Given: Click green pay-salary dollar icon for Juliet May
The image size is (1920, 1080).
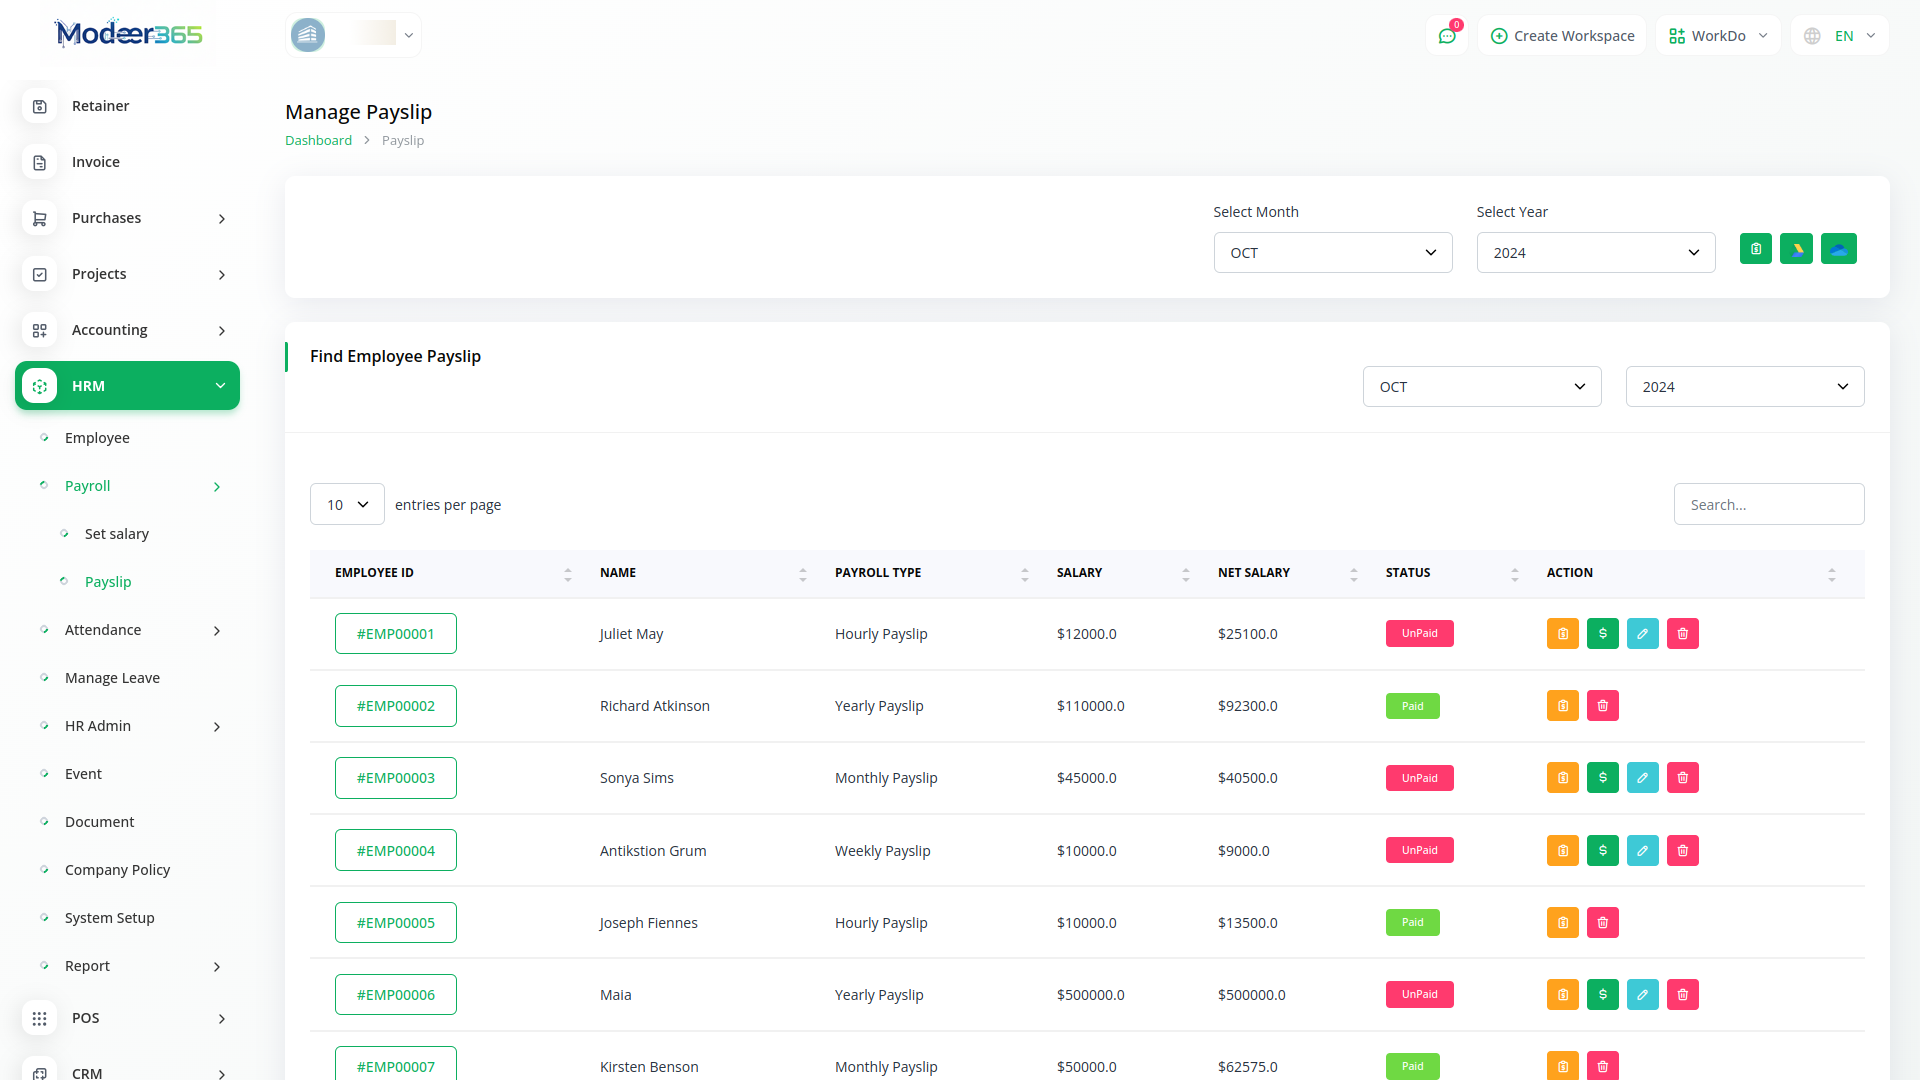Looking at the screenshot, I should coord(1603,634).
